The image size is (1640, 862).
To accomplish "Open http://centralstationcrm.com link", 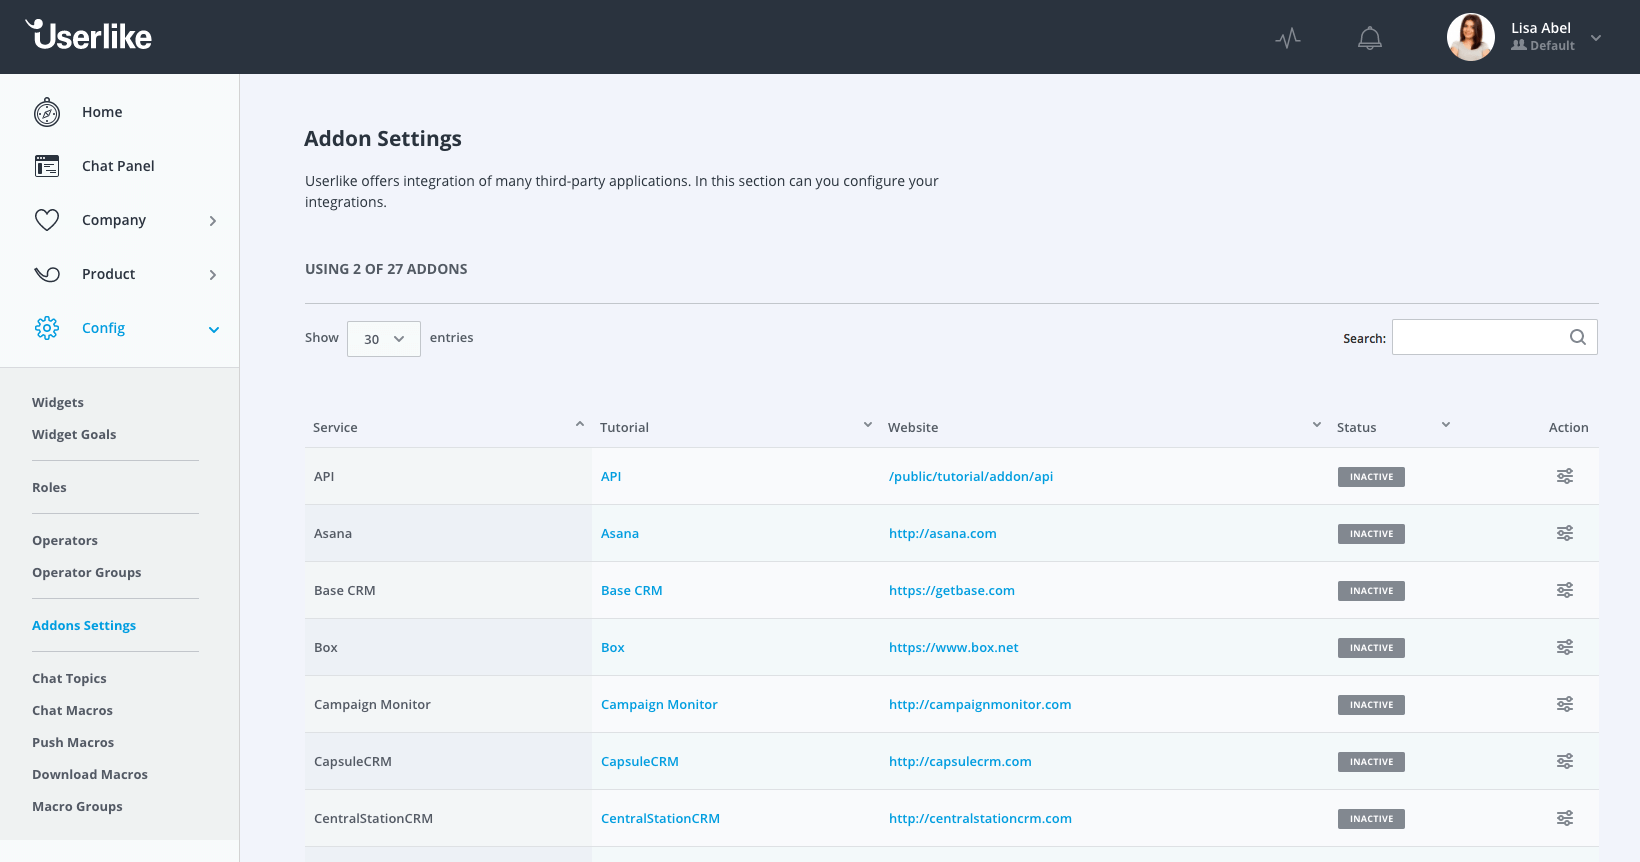I will coord(980,818).
